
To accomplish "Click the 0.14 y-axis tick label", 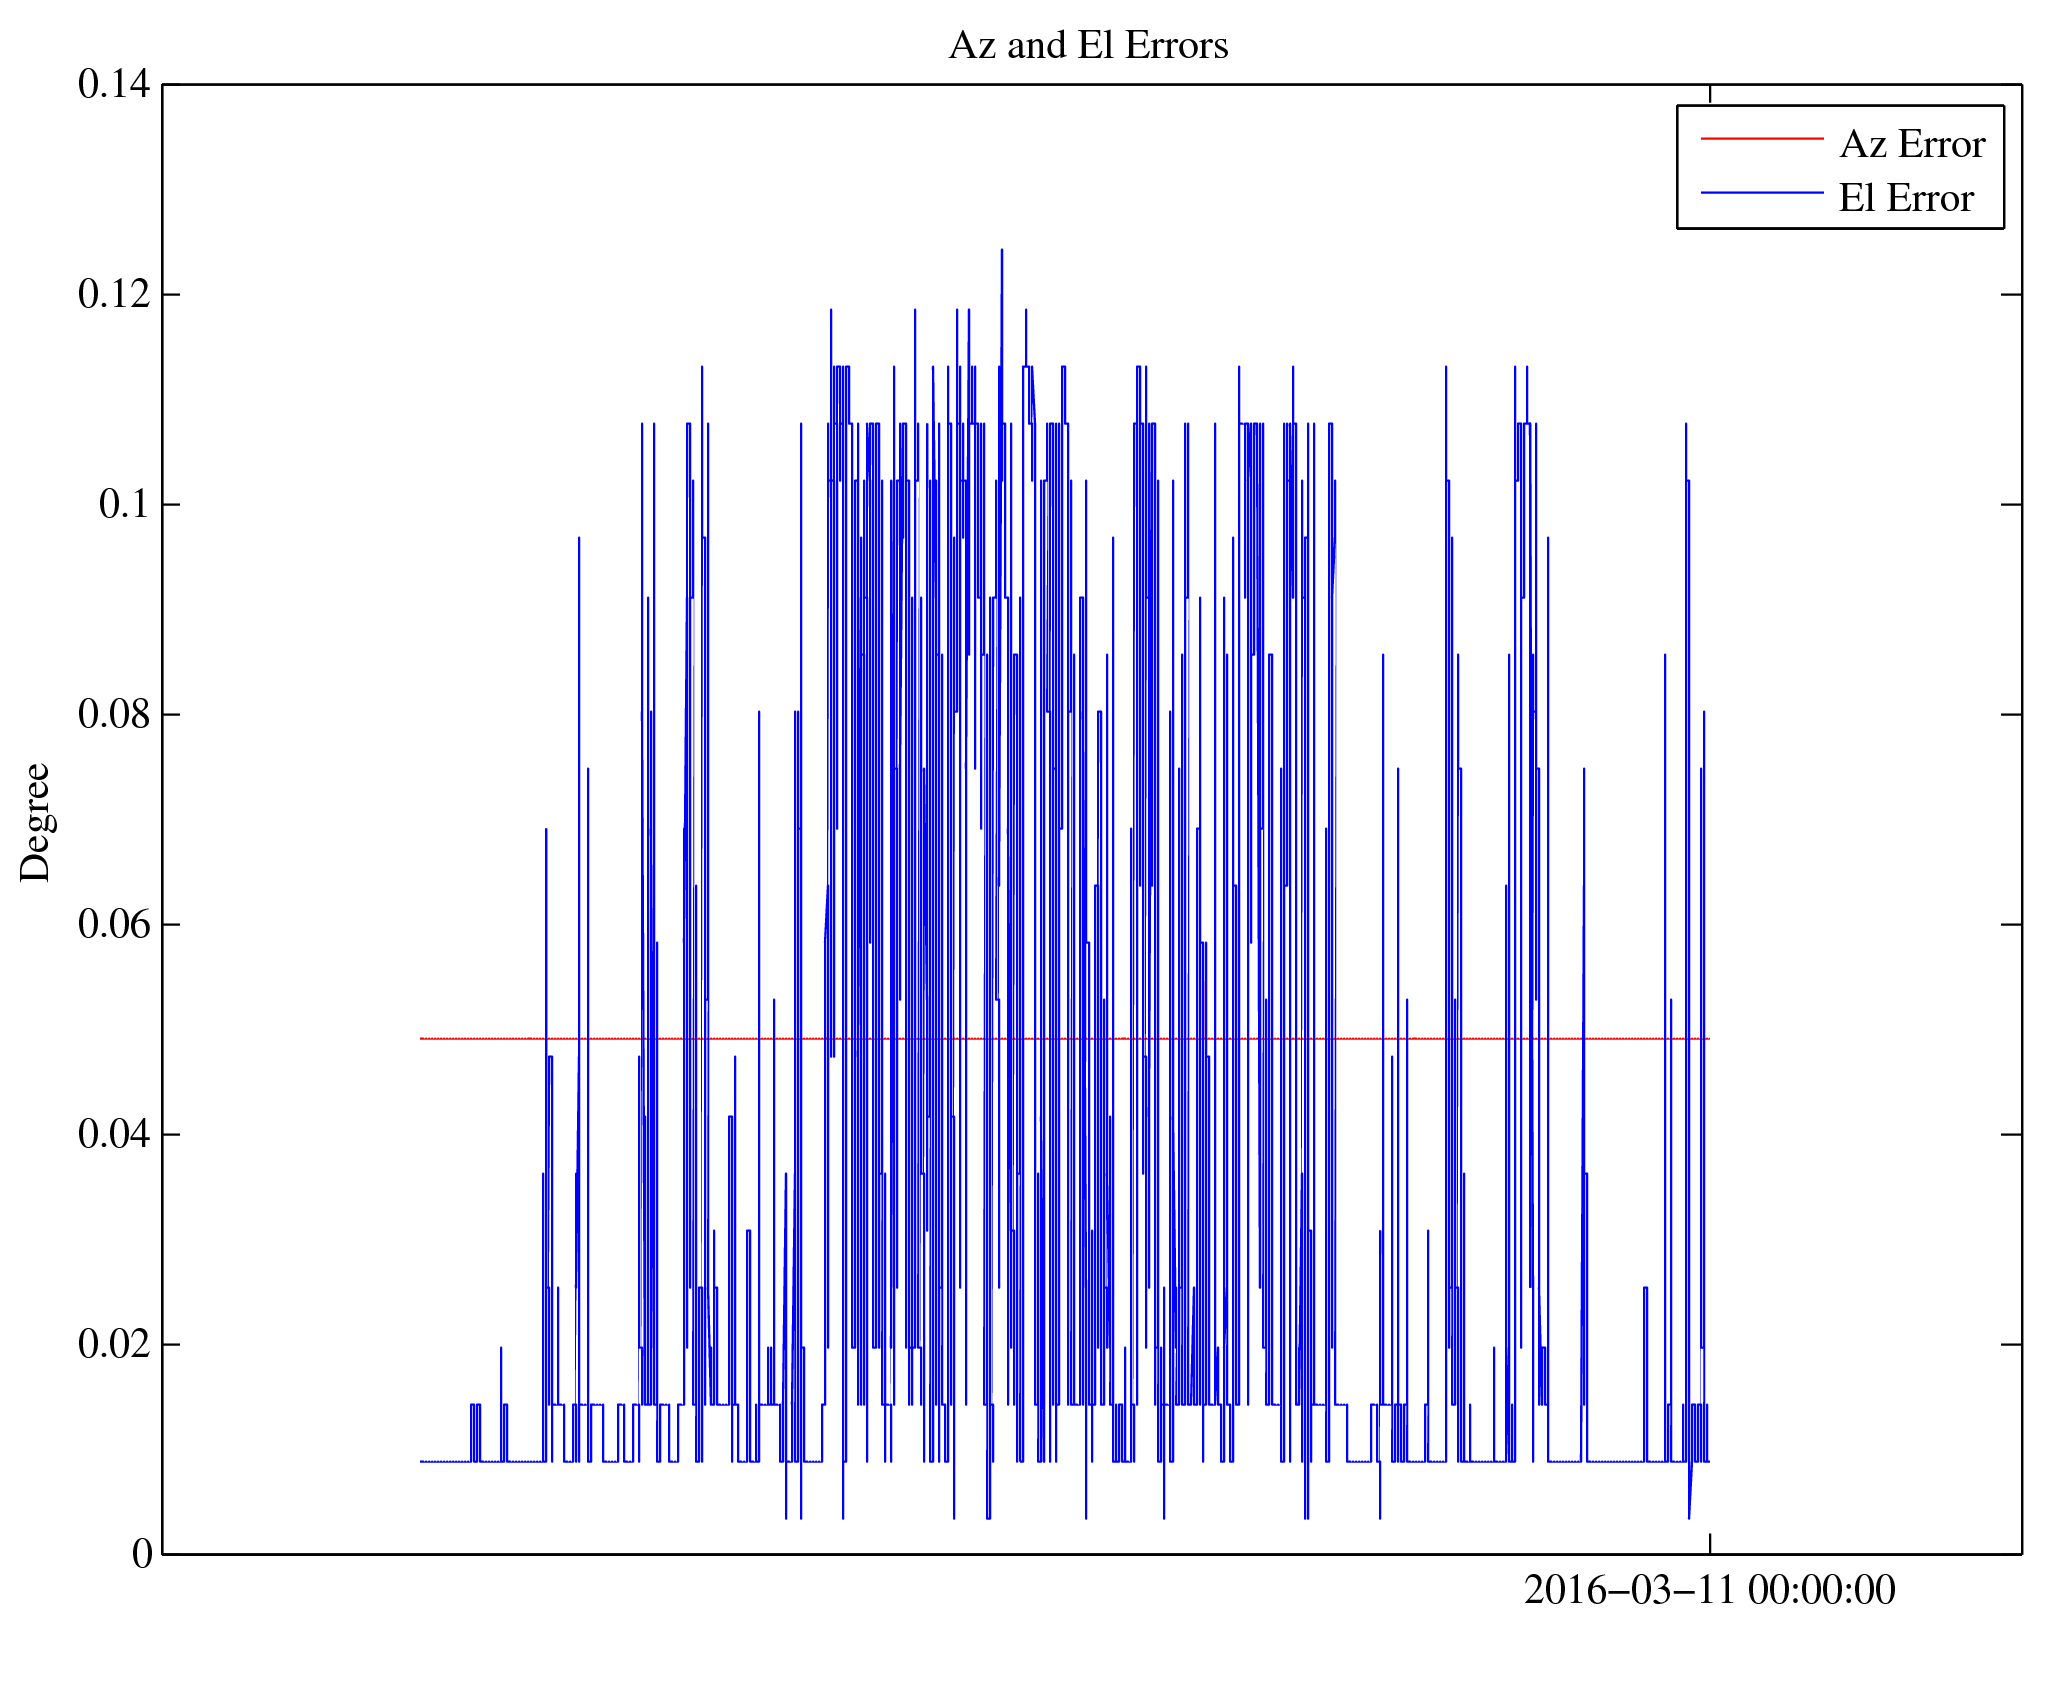I will pyautogui.click(x=114, y=85).
